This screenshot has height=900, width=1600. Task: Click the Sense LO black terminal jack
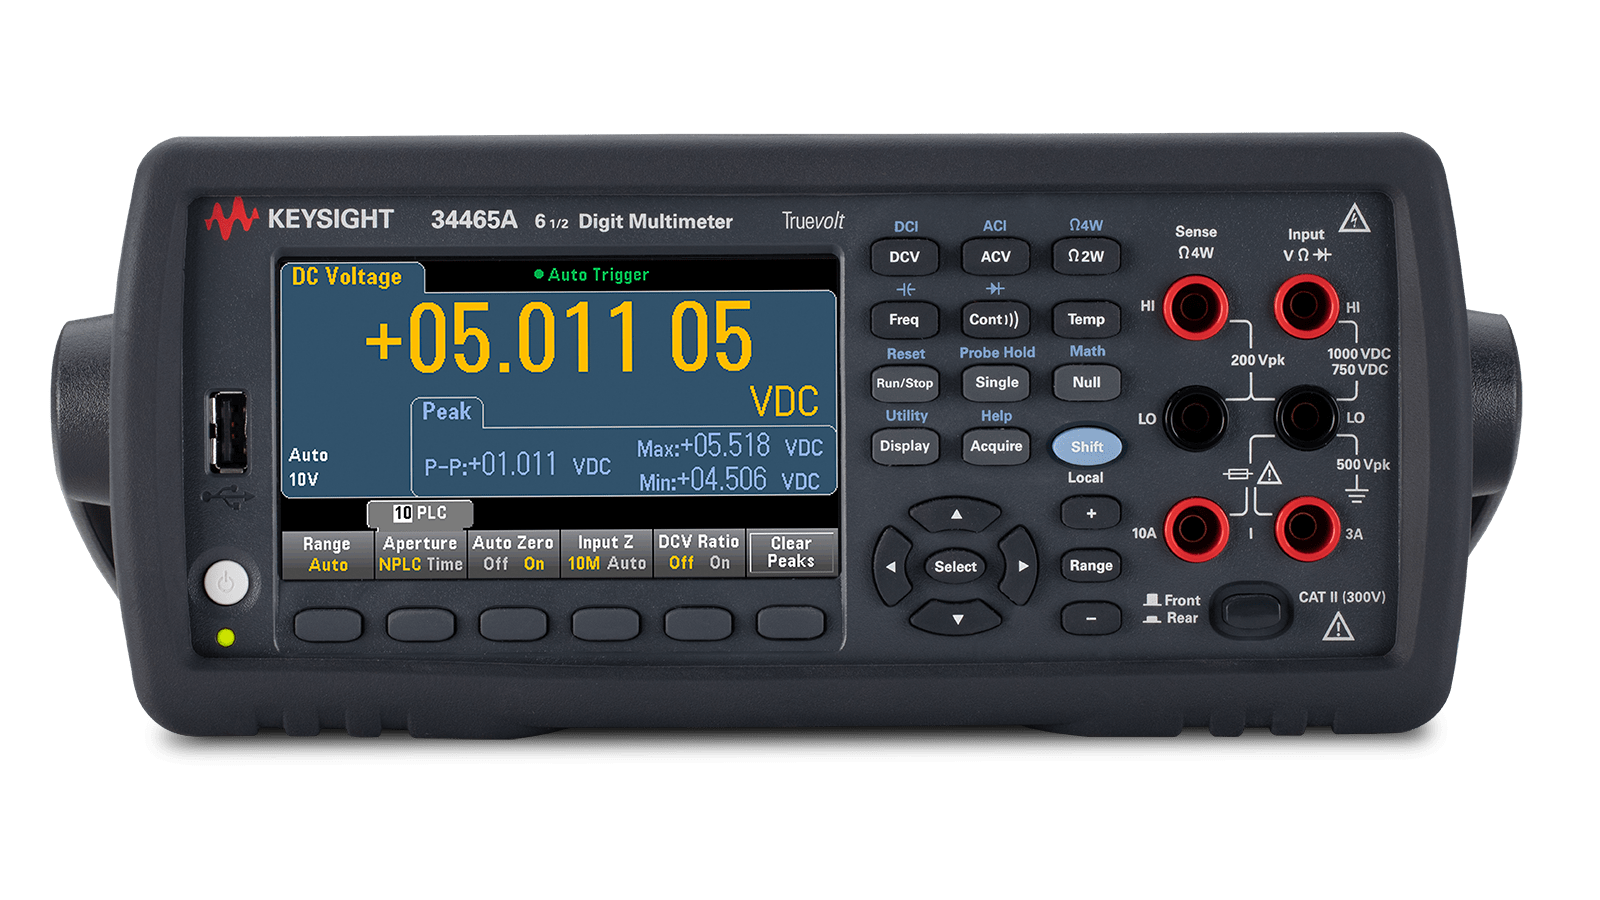[1195, 418]
